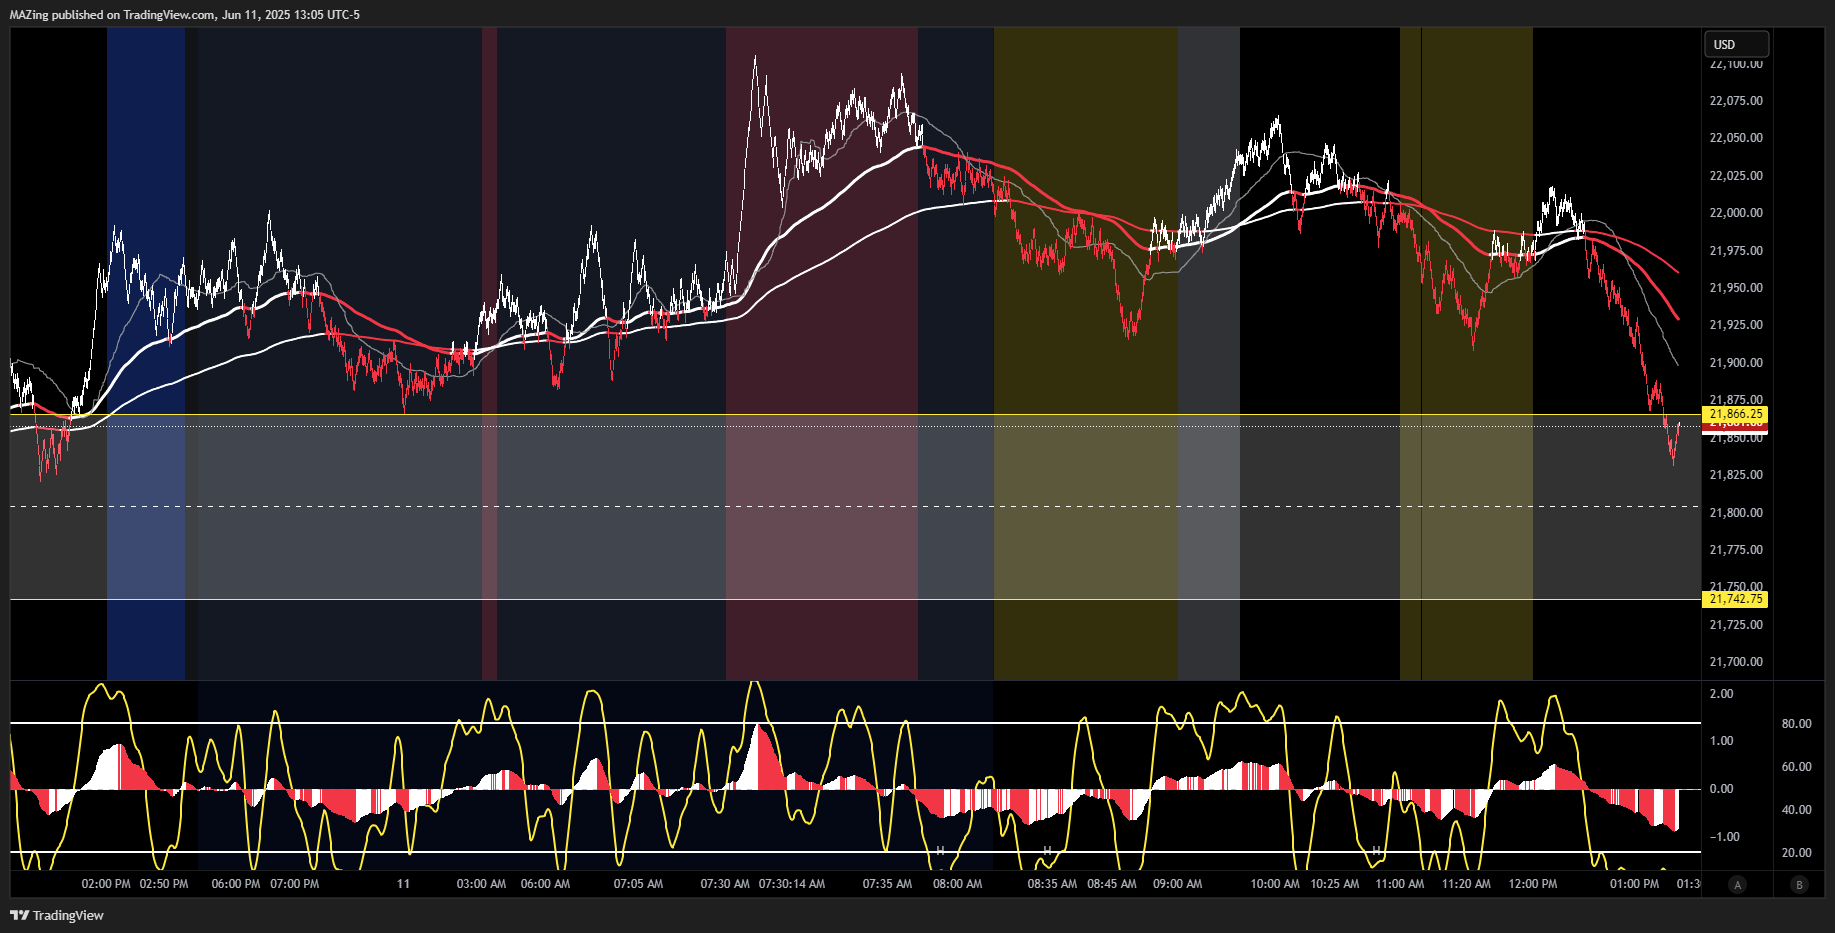Click the 60.00 indicator scale value
1835x933 pixels.
click(x=1796, y=767)
